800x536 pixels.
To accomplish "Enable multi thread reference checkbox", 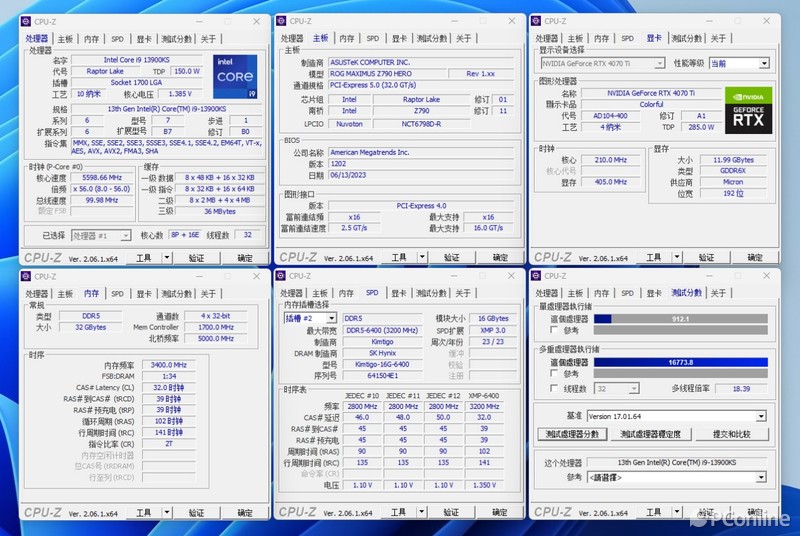I will [x=554, y=373].
